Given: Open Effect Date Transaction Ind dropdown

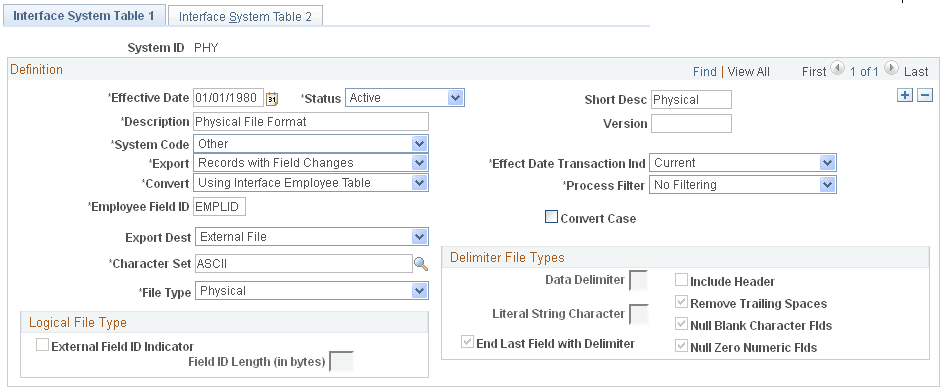Looking at the screenshot, I should (742, 163).
